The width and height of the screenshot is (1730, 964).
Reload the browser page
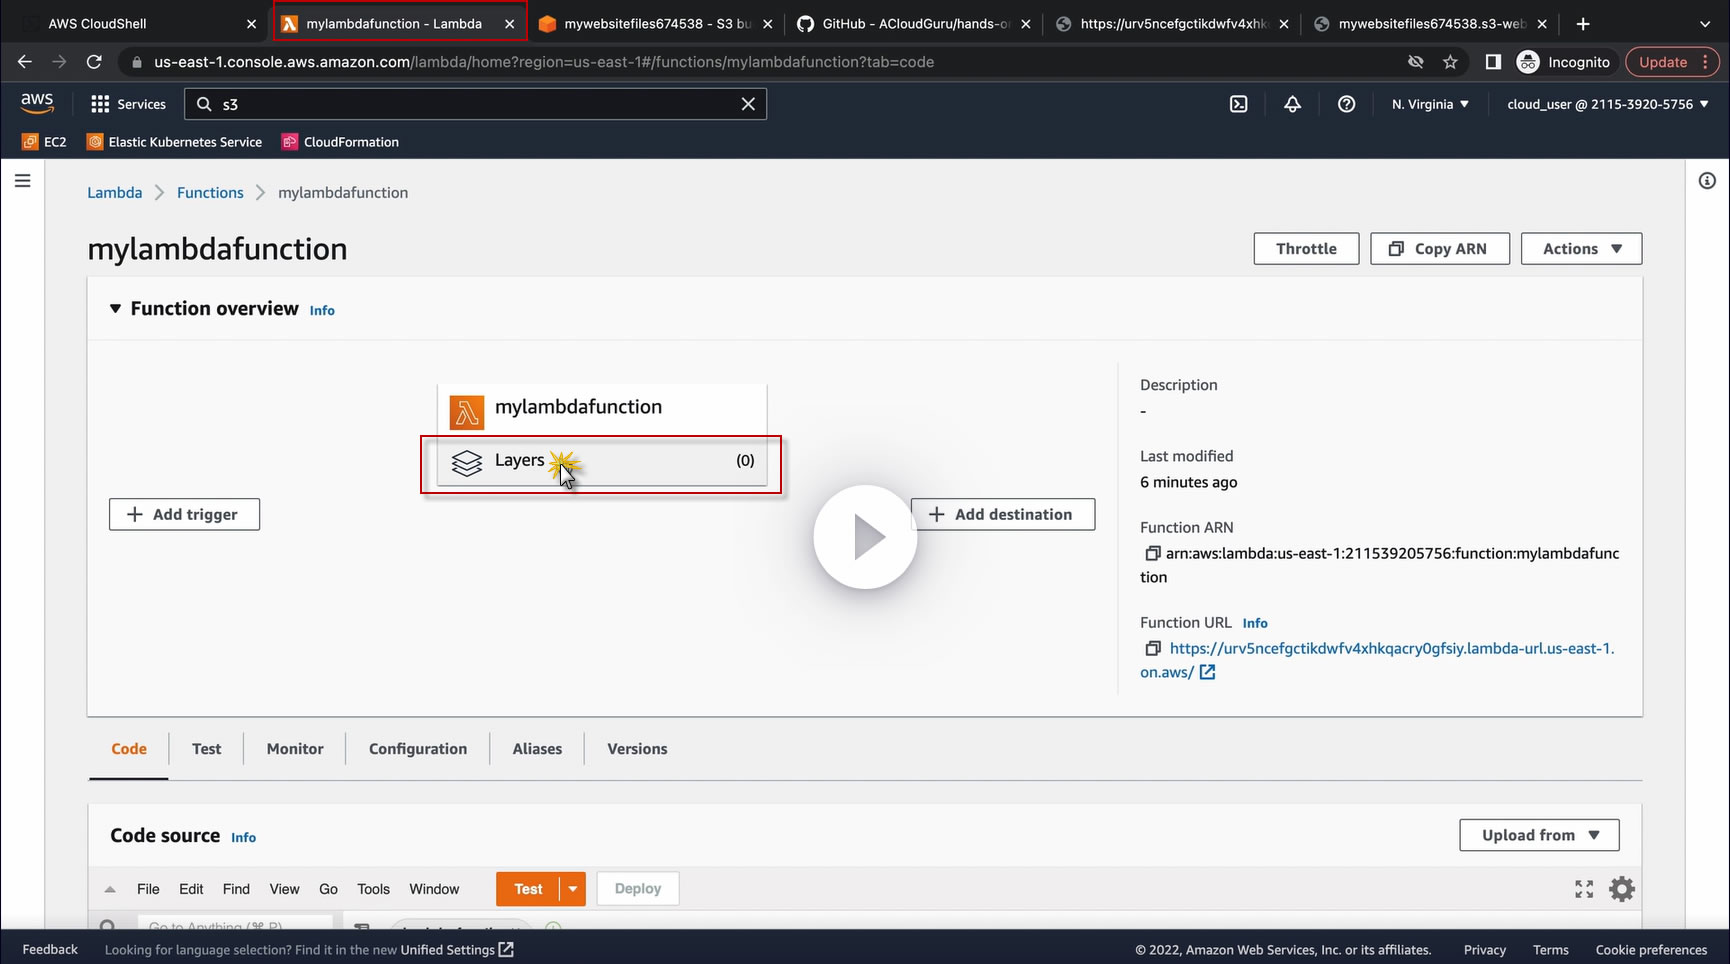point(94,62)
